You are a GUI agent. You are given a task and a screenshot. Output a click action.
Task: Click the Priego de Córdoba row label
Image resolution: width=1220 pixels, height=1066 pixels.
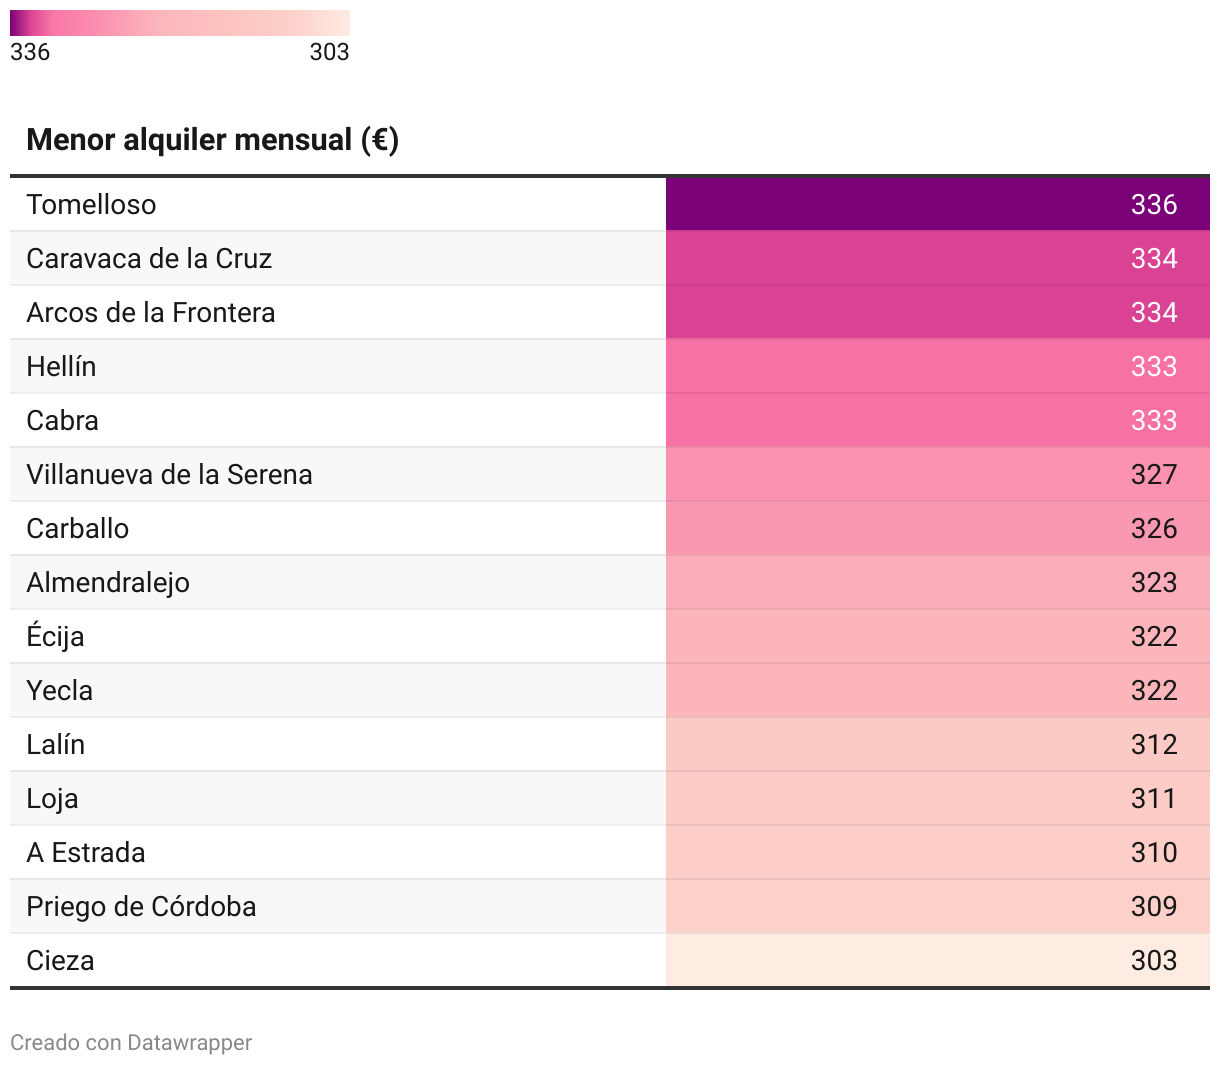[141, 907]
